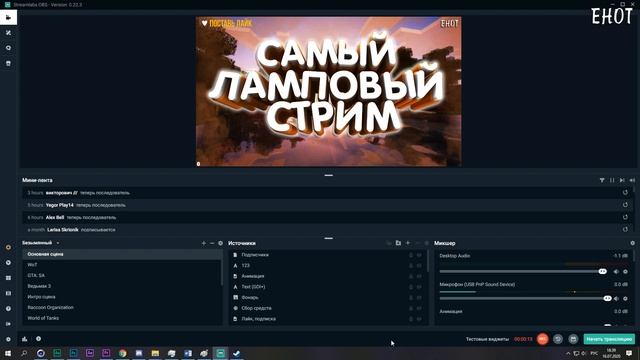
Task: Open the stream schedule calendar button
Action: [x=573, y=339]
